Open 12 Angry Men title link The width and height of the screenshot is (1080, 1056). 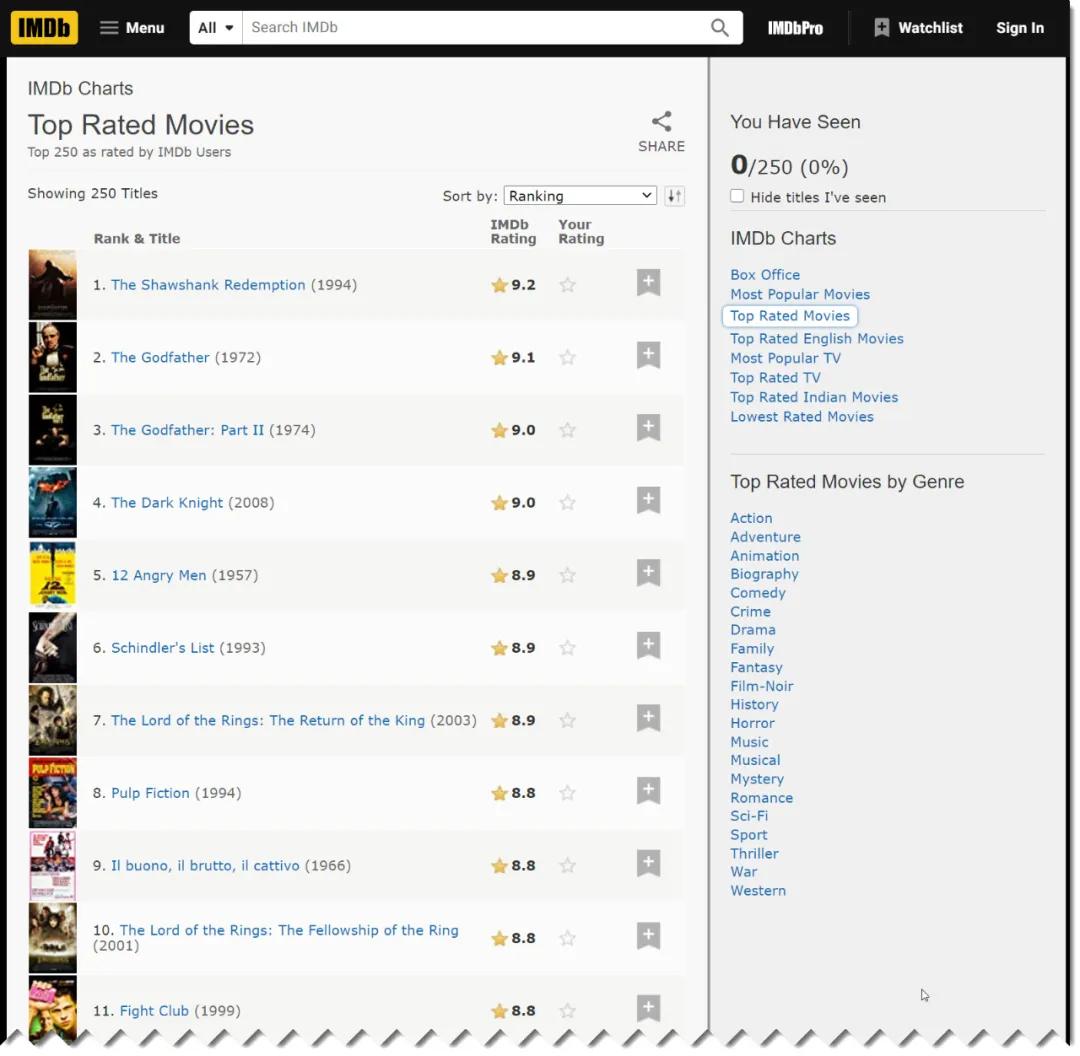158,575
